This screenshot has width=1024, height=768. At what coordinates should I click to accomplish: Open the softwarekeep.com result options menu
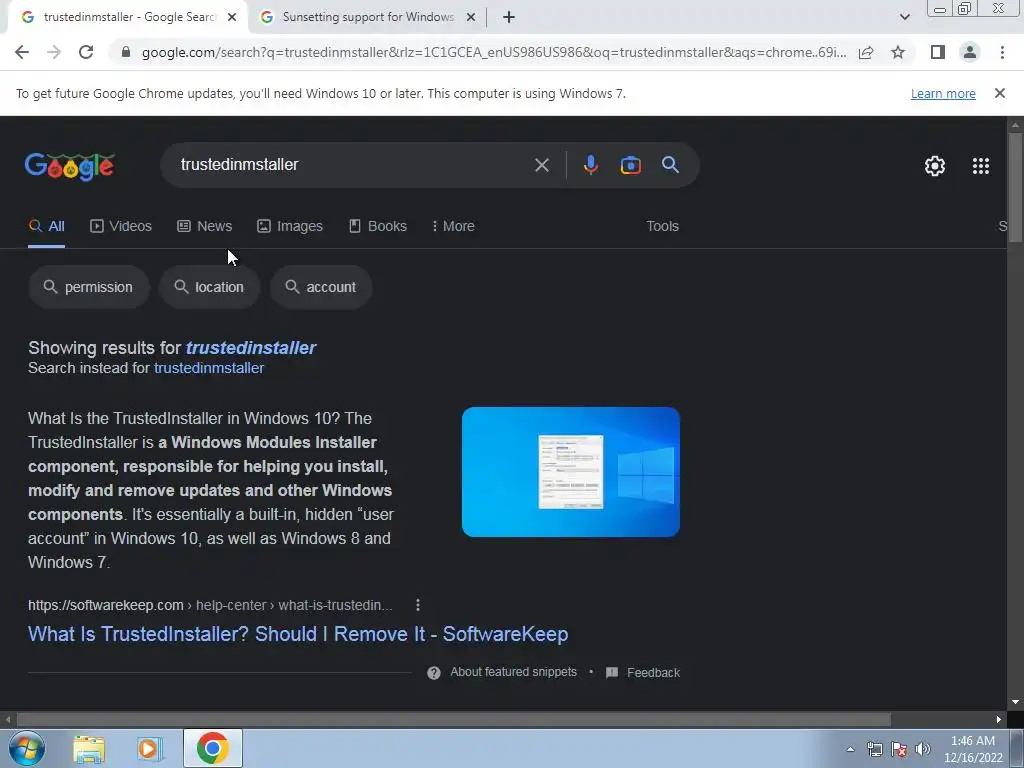418,605
